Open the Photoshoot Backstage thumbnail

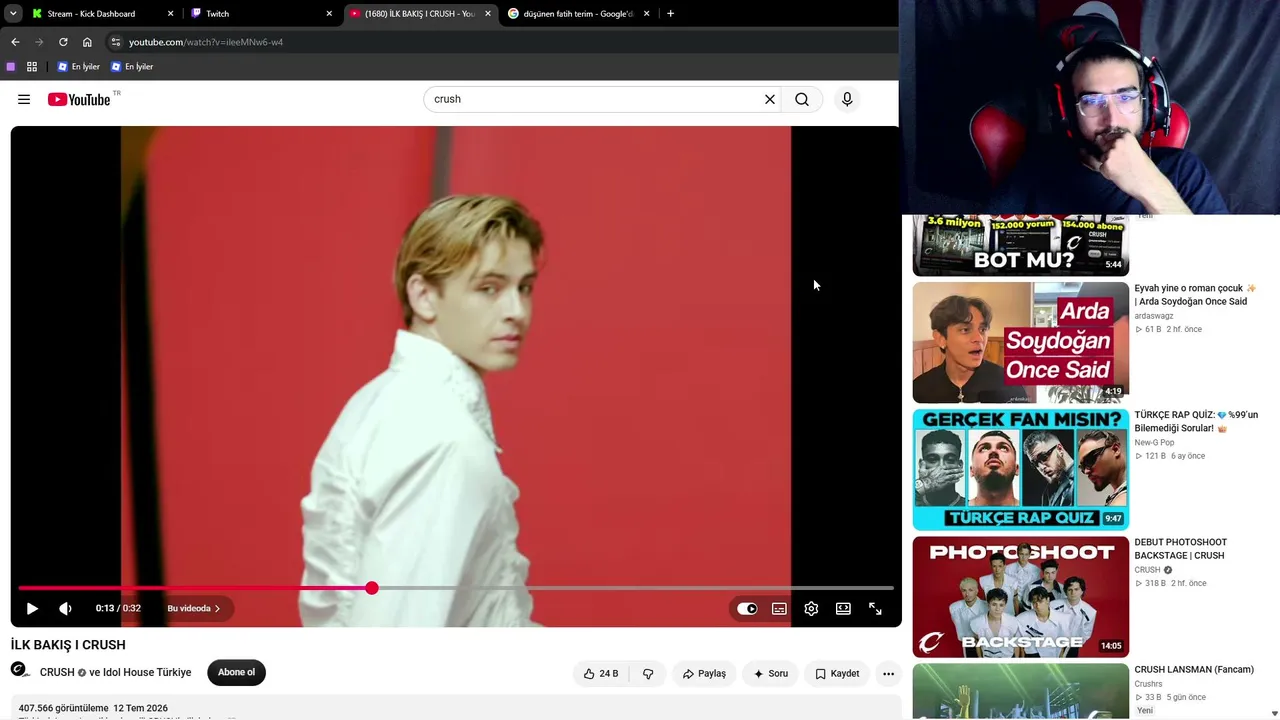pos(1020,597)
